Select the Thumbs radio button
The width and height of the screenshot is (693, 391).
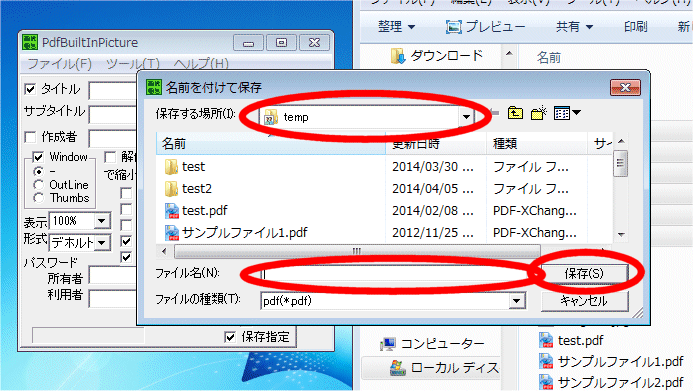pyautogui.click(x=38, y=198)
